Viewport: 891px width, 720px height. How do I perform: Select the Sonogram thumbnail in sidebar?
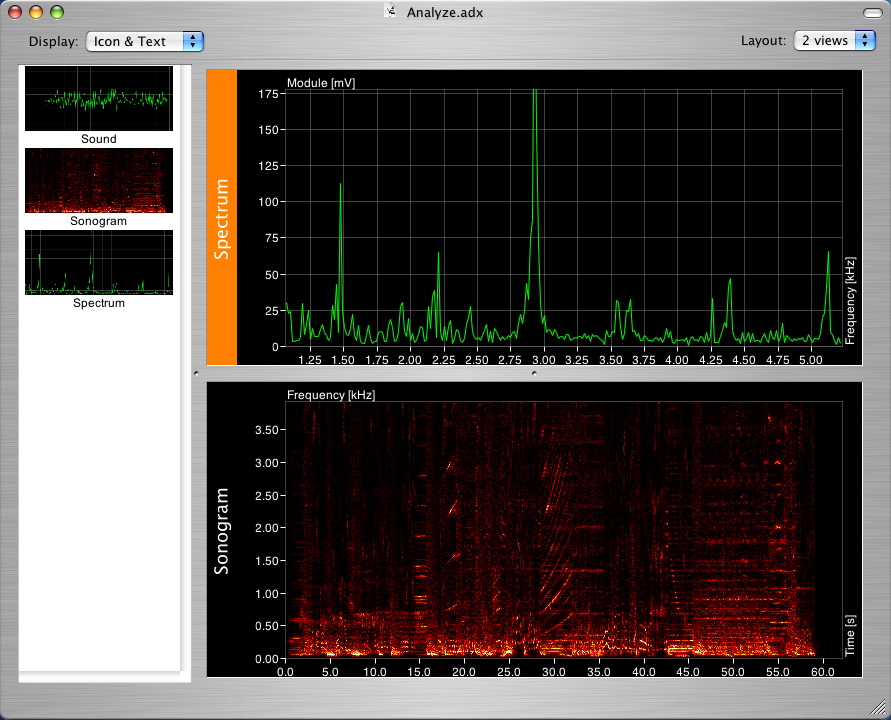(99, 181)
